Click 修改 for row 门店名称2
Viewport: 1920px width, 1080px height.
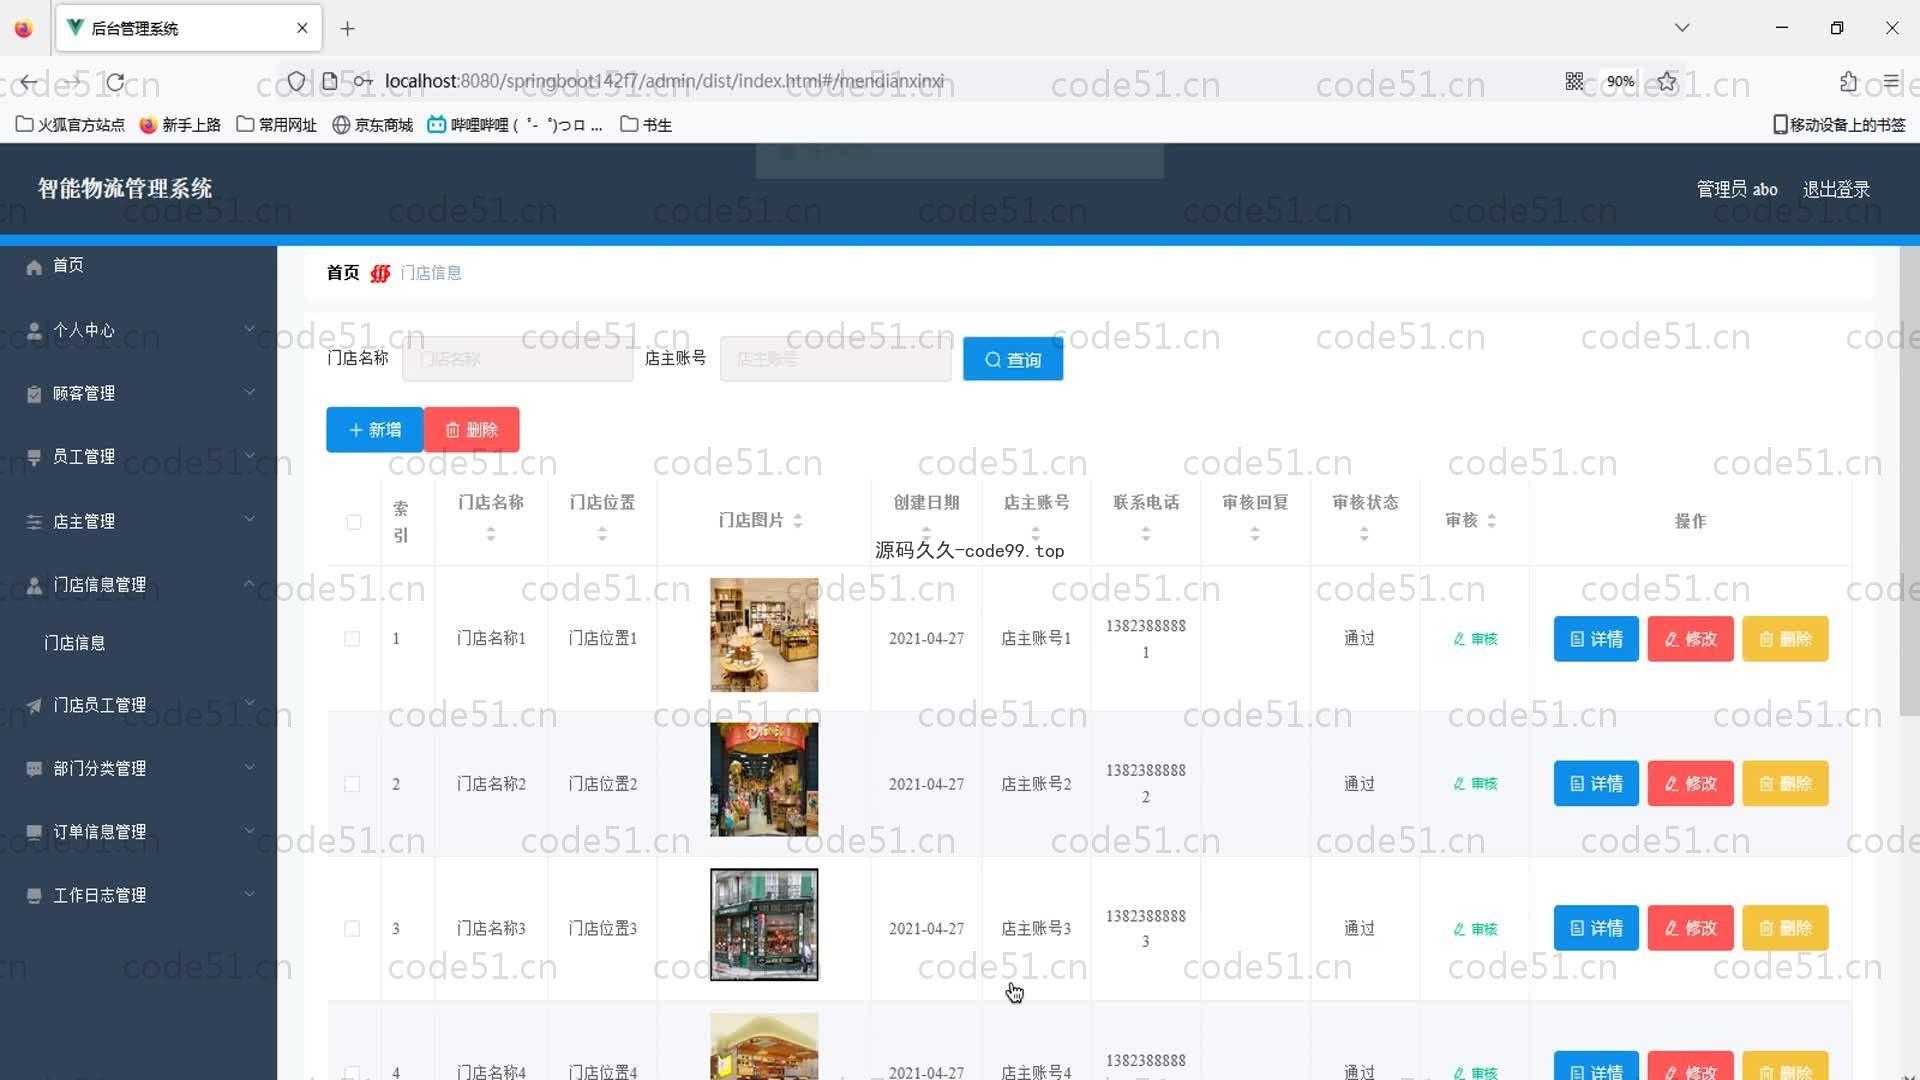click(x=1690, y=784)
